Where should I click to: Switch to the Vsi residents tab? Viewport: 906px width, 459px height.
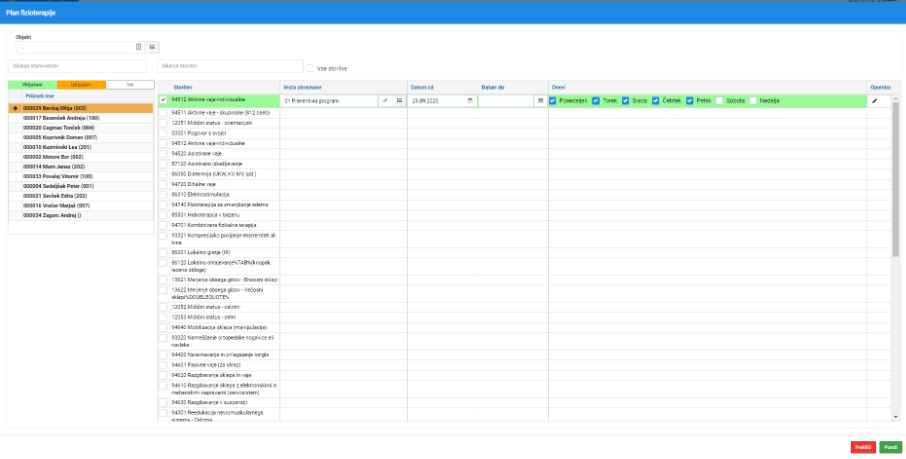click(x=129, y=85)
